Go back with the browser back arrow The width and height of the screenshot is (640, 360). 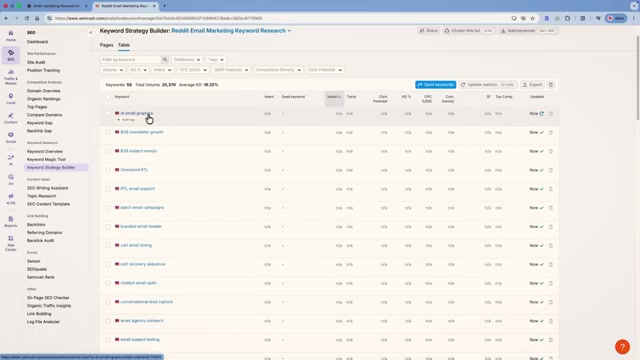(x=6, y=18)
